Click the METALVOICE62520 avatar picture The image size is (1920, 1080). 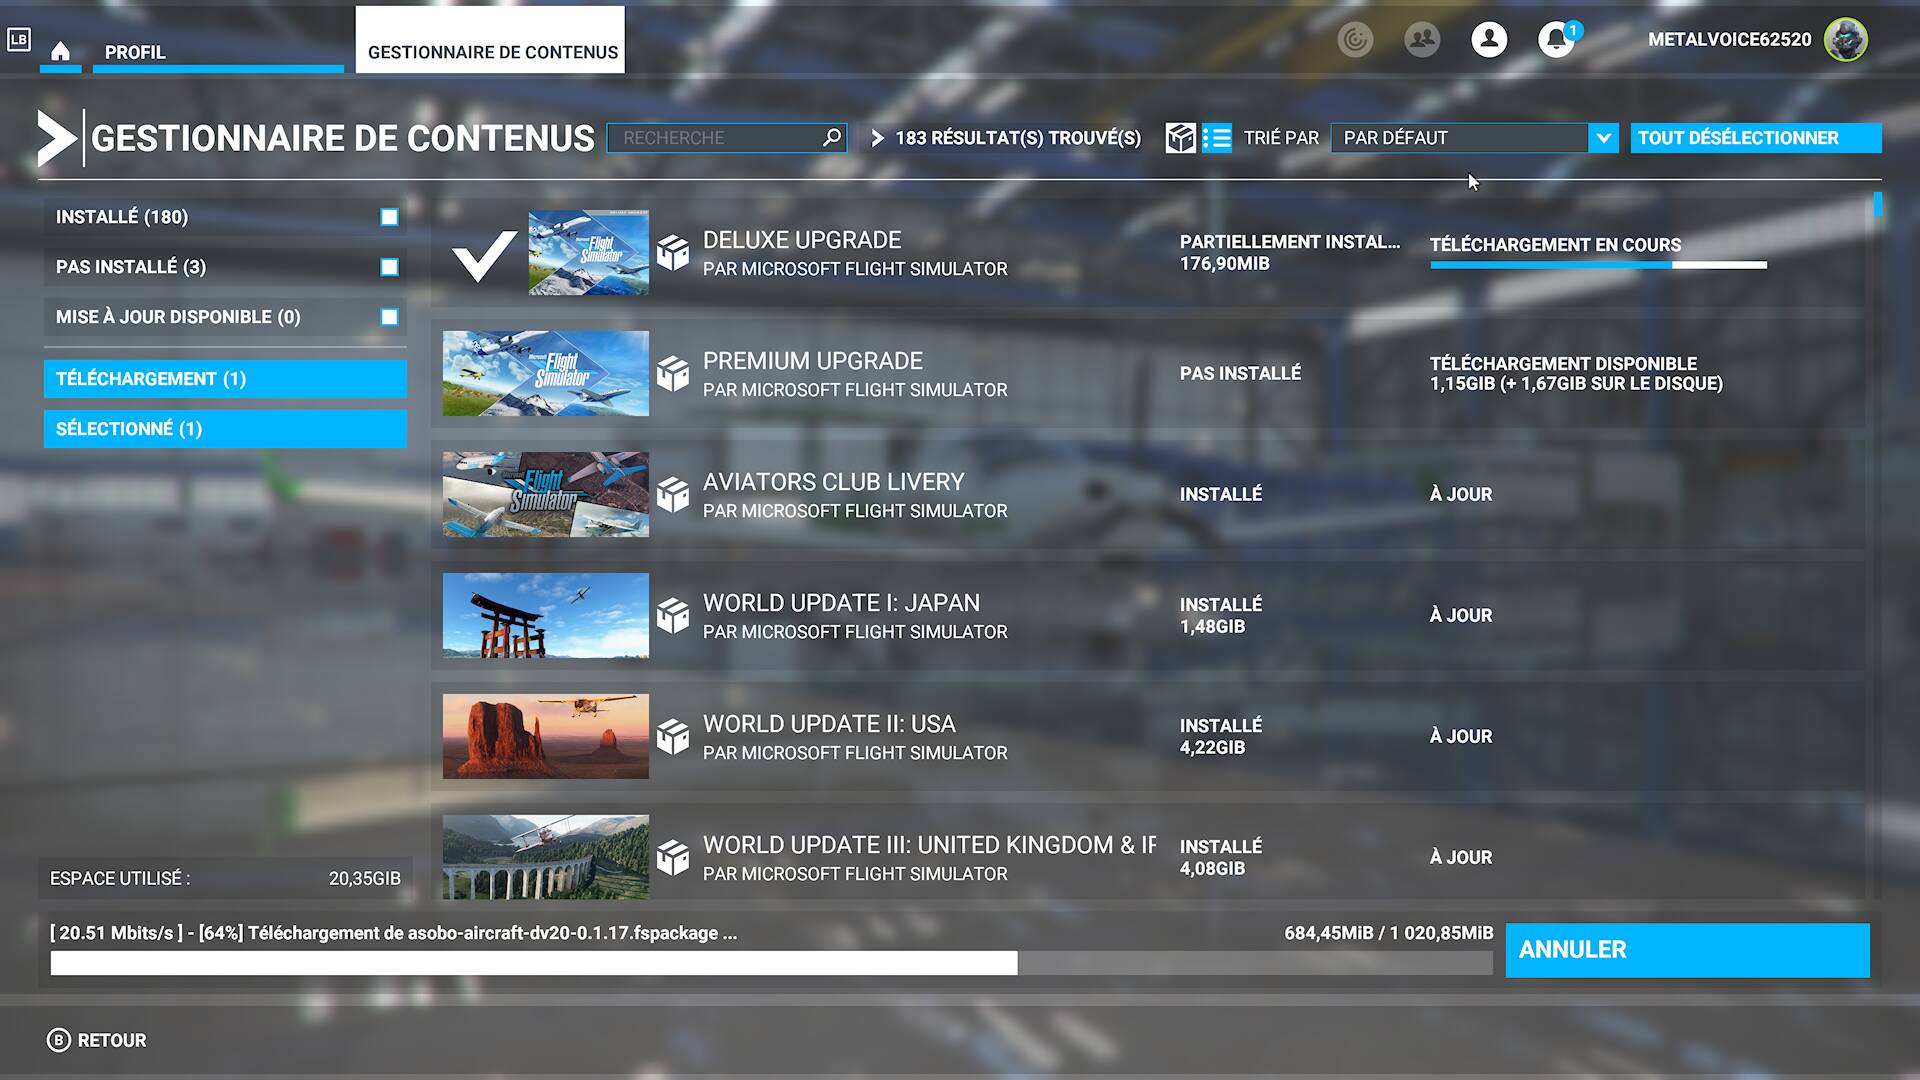[1845, 40]
